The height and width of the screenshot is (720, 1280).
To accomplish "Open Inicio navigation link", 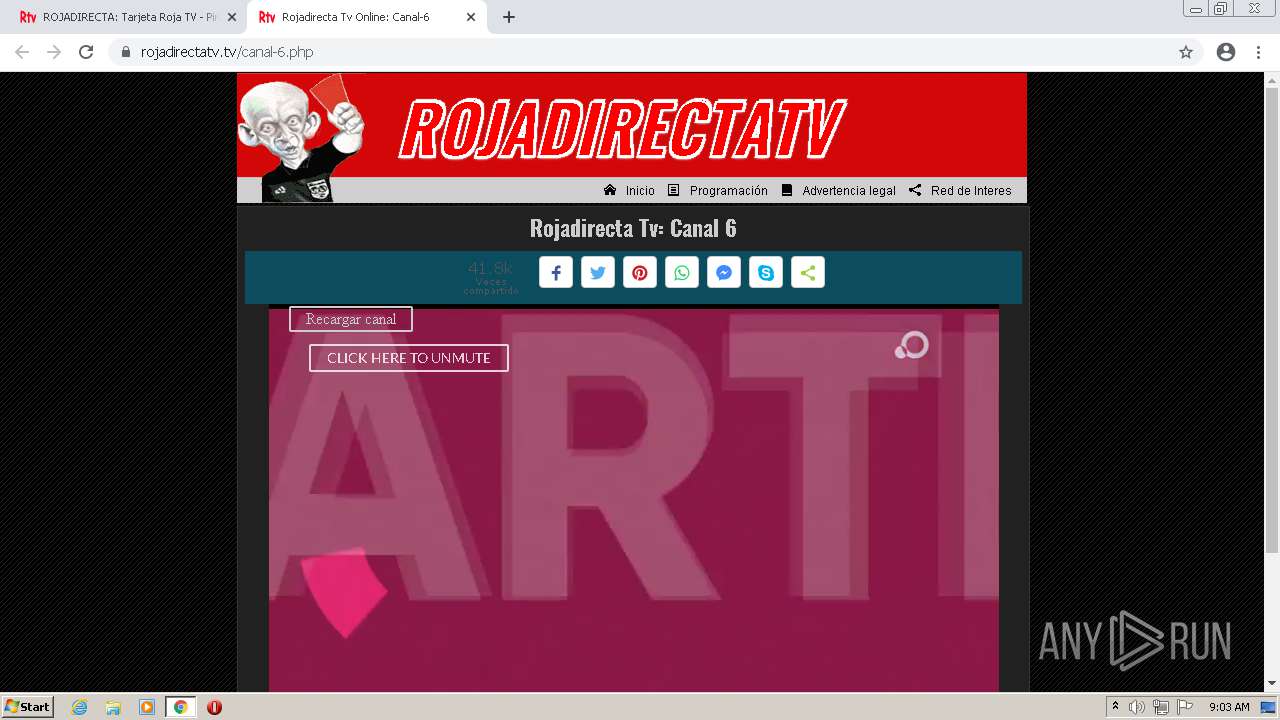I will [640, 191].
